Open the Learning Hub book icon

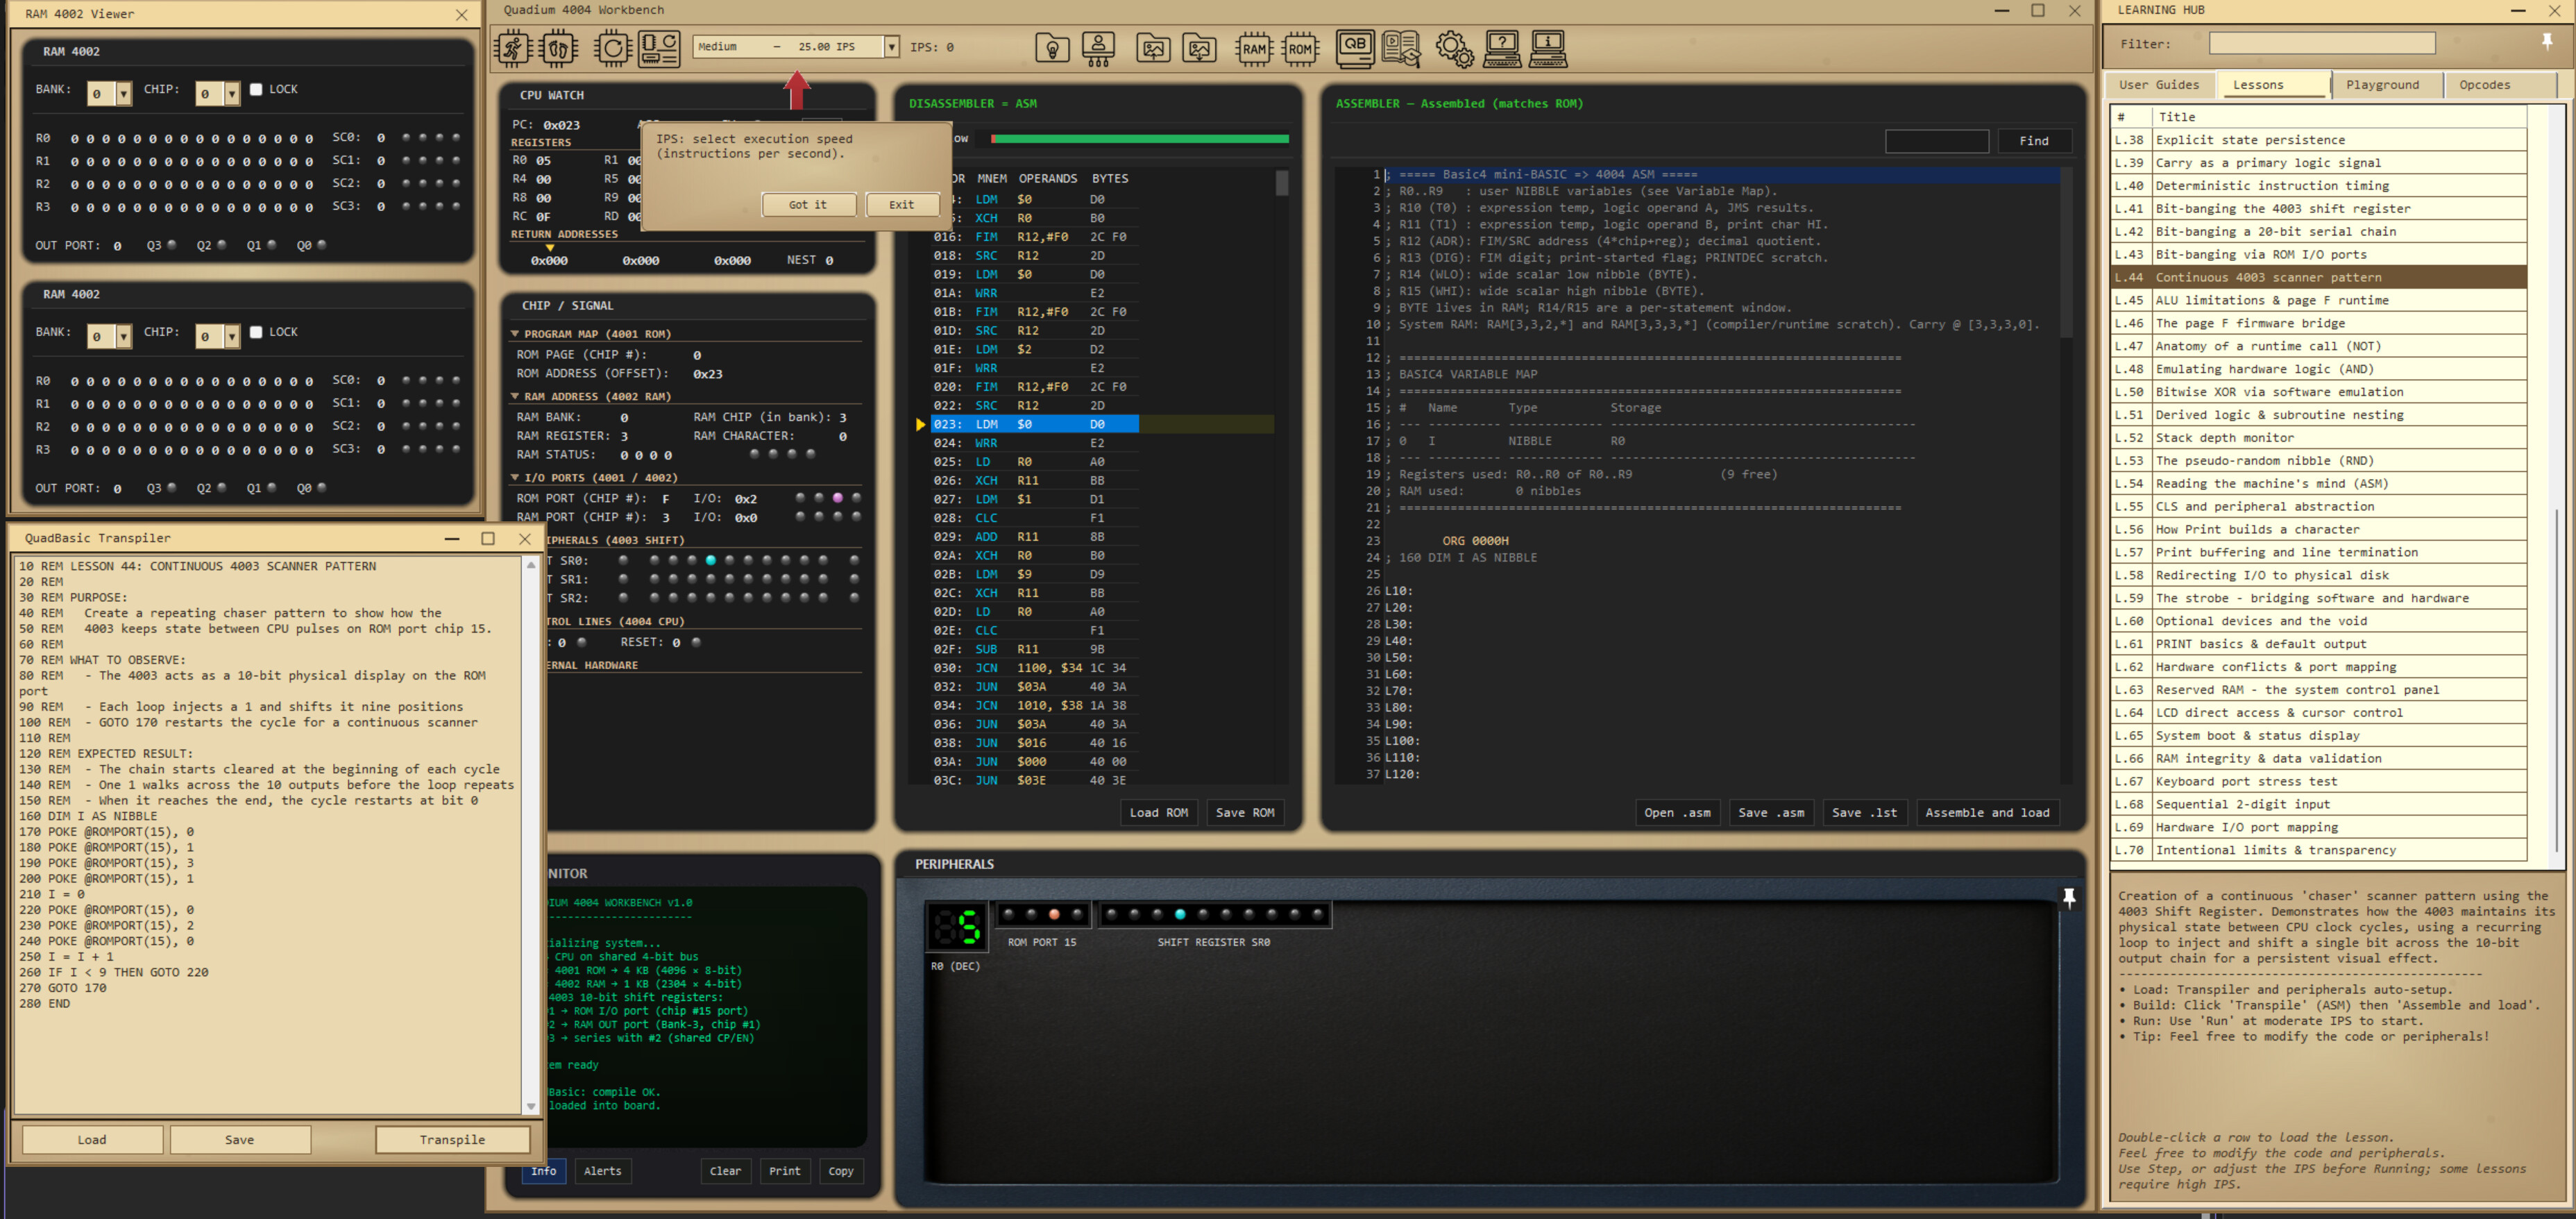[1401, 48]
